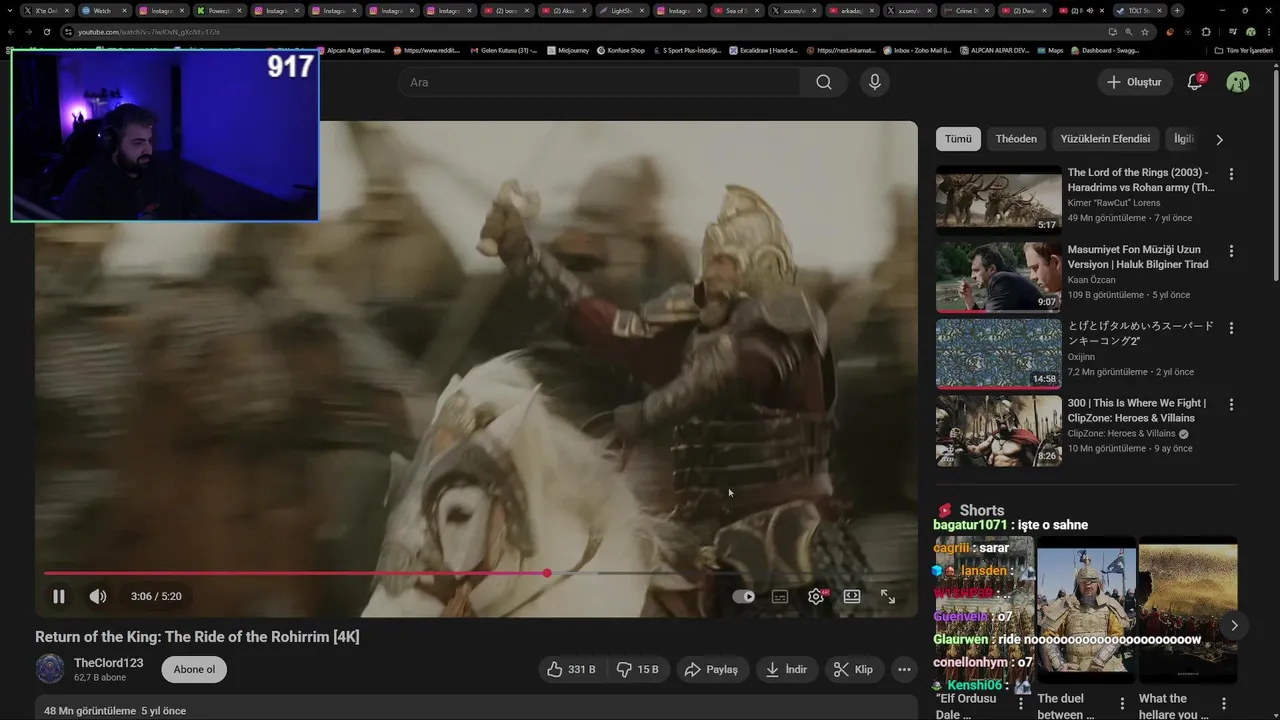Open options for the Oxijinn video
This screenshot has width=1280, height=720.
(x=1231, y=328)
